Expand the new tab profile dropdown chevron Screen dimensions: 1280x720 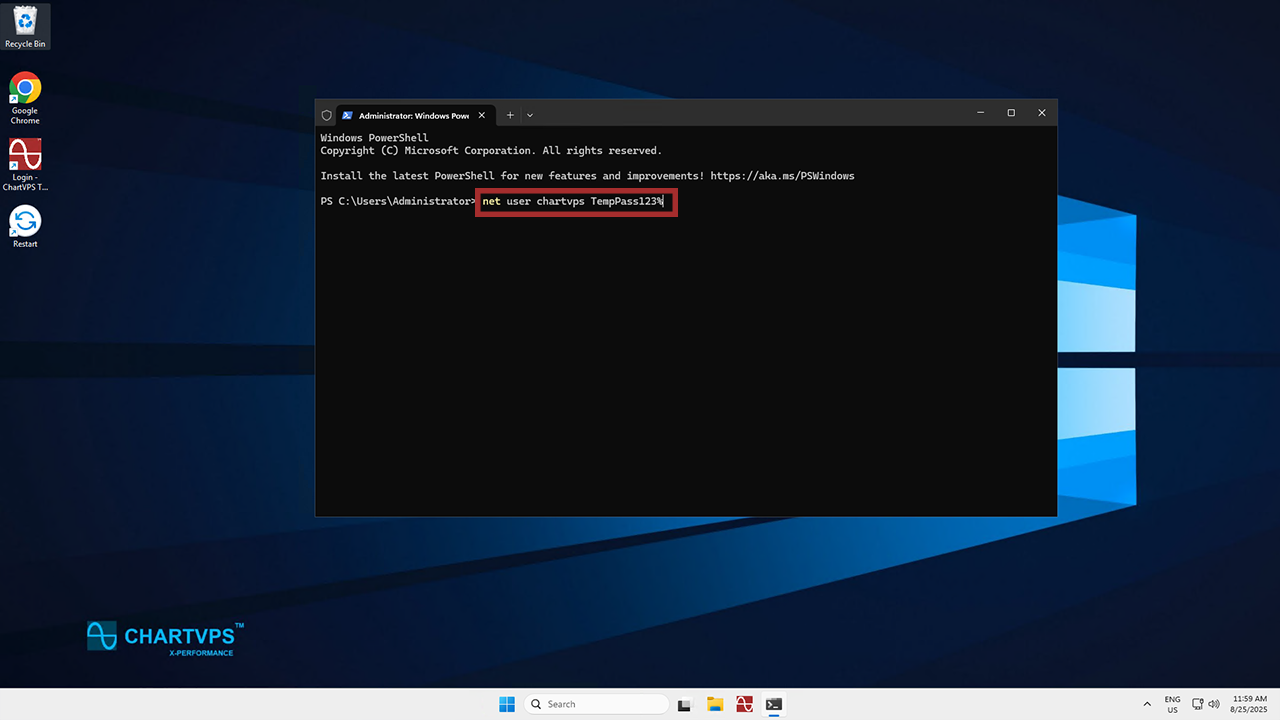click(x=530, y=115)
